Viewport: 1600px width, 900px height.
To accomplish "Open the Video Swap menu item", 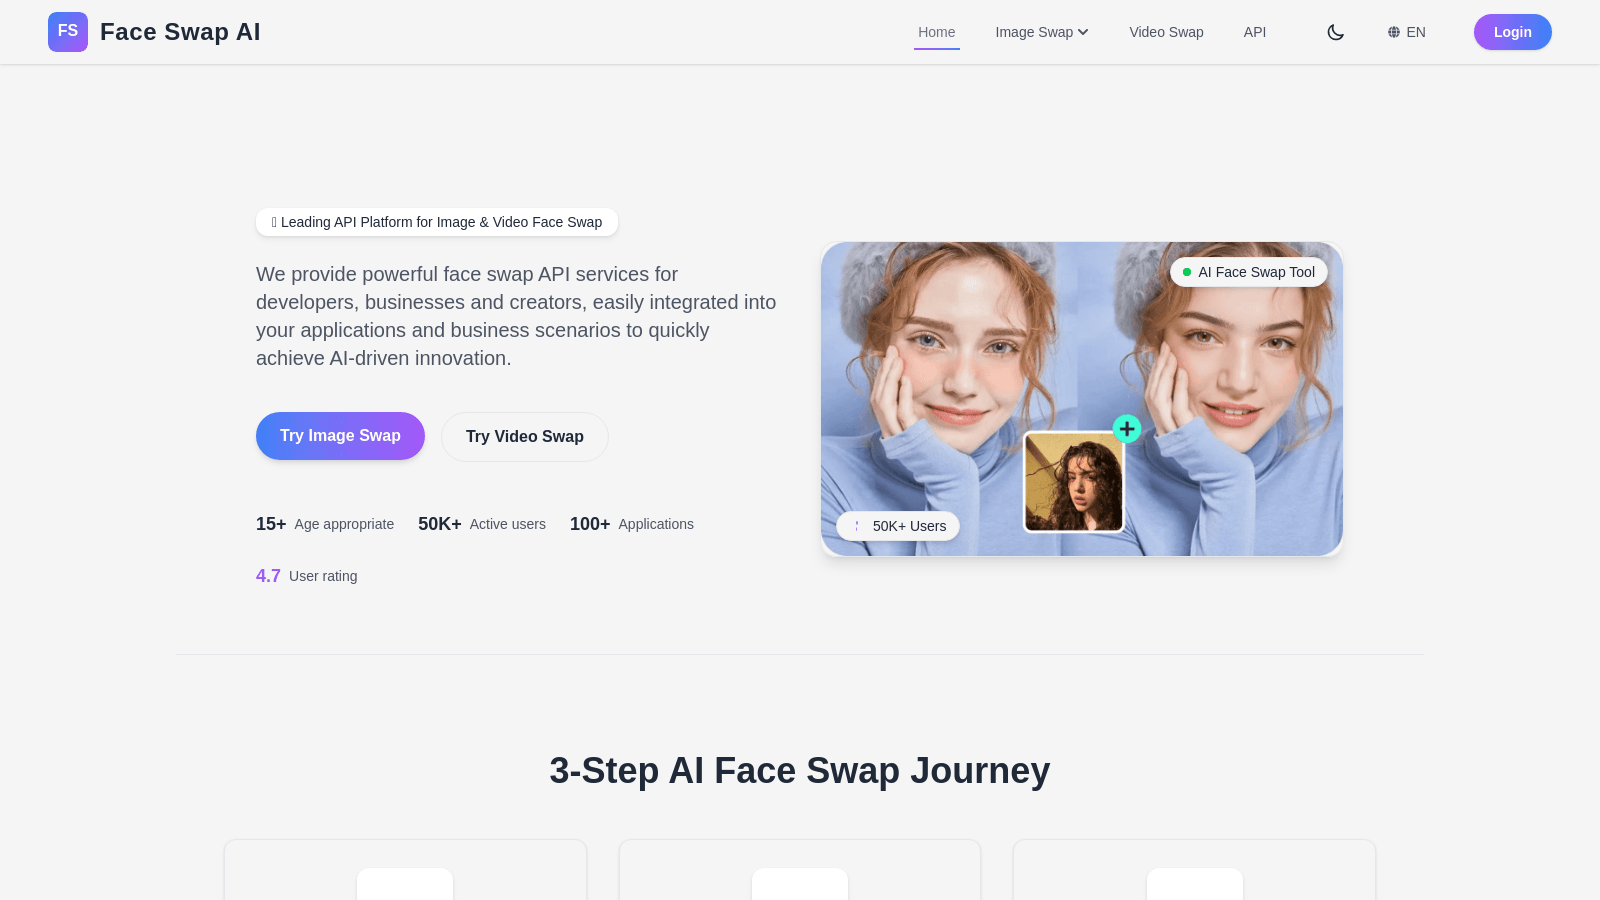I will click(x=1166, y=32).
